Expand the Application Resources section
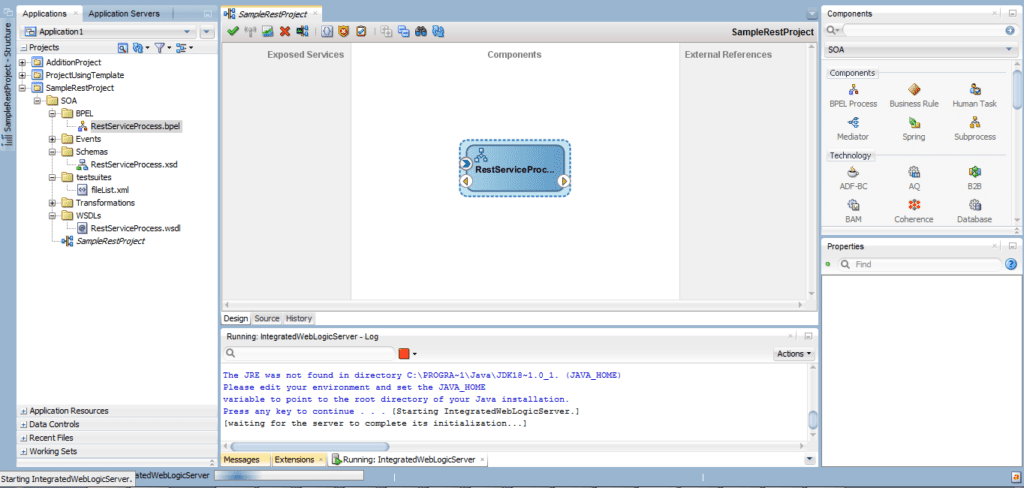The width and height of the screenshot is (1024, 488). pos(24,411)
